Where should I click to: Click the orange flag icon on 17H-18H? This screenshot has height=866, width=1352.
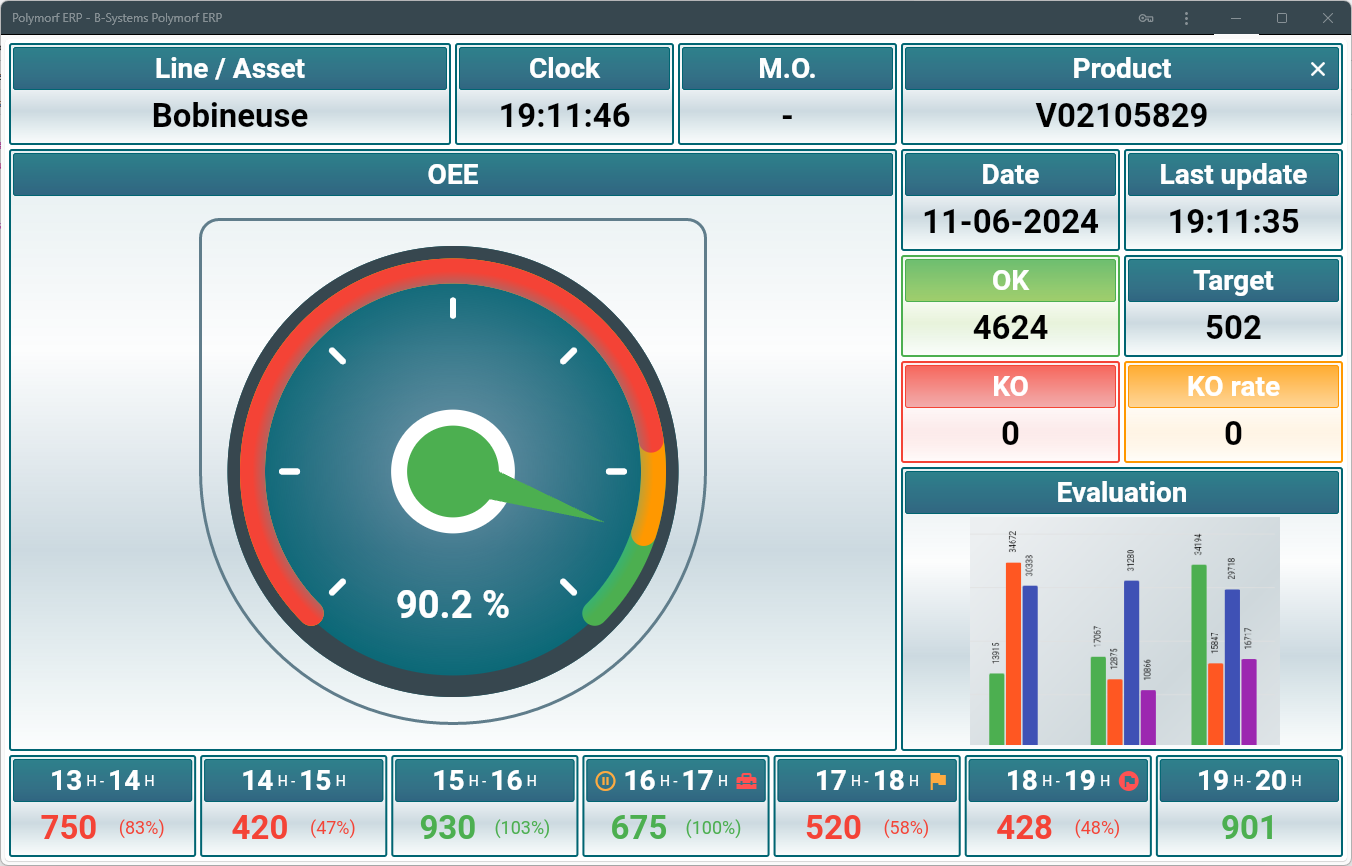[938, 781]
